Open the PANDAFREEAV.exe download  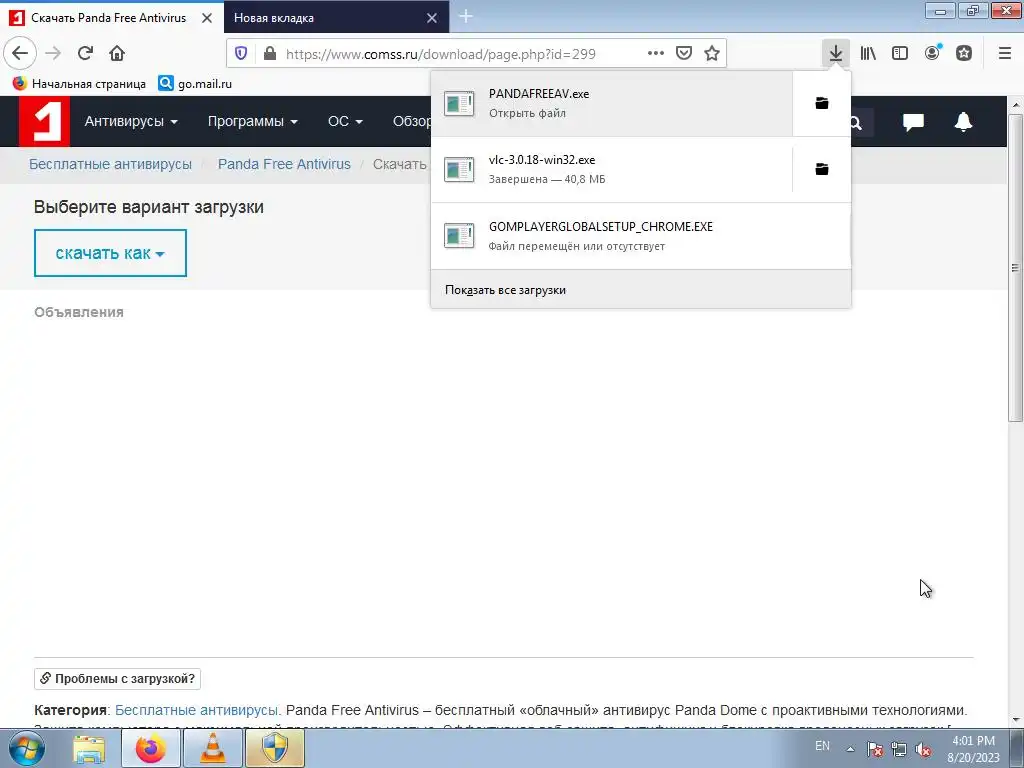pos(612,103)
